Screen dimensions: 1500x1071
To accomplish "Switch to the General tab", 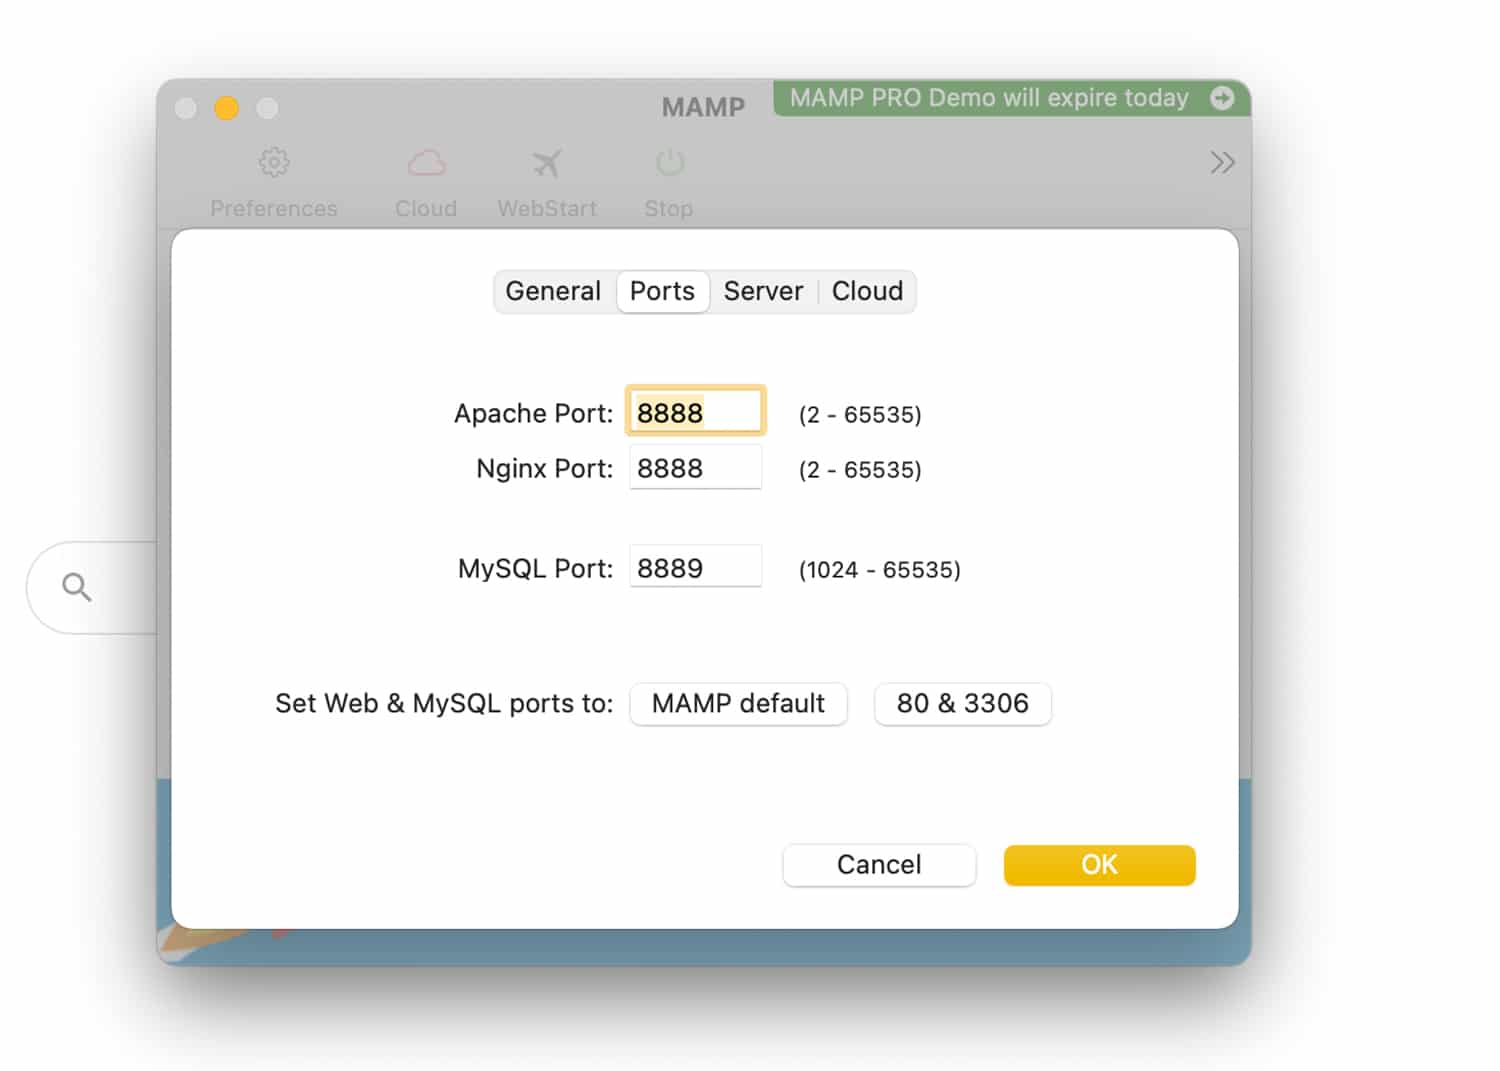I will (553, 291).
